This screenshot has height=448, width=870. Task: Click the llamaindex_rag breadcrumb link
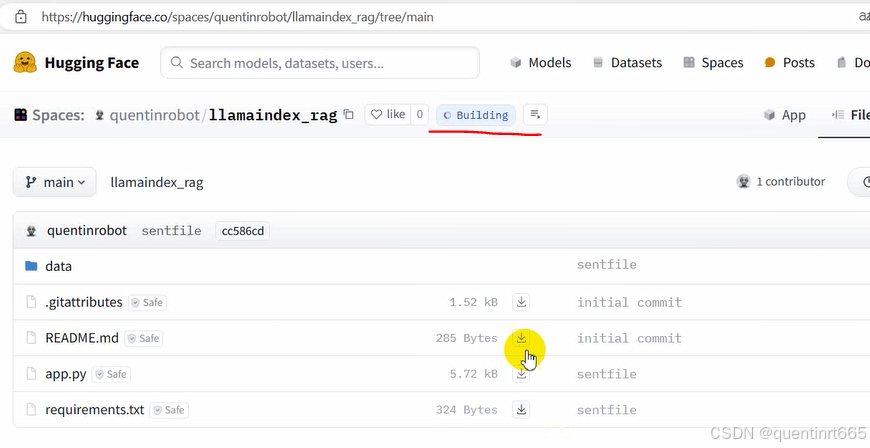click(157, 182)
